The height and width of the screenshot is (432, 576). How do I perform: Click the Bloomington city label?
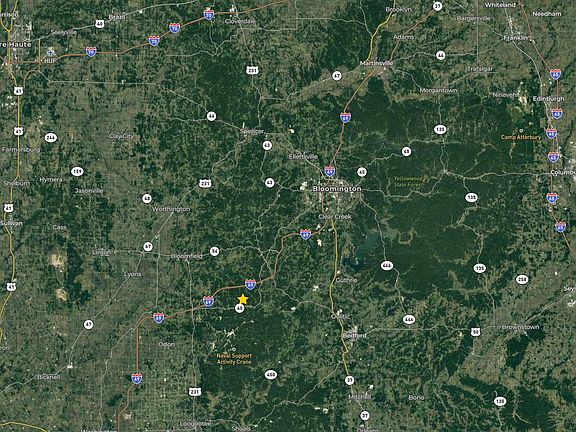(x=337, y=189)
